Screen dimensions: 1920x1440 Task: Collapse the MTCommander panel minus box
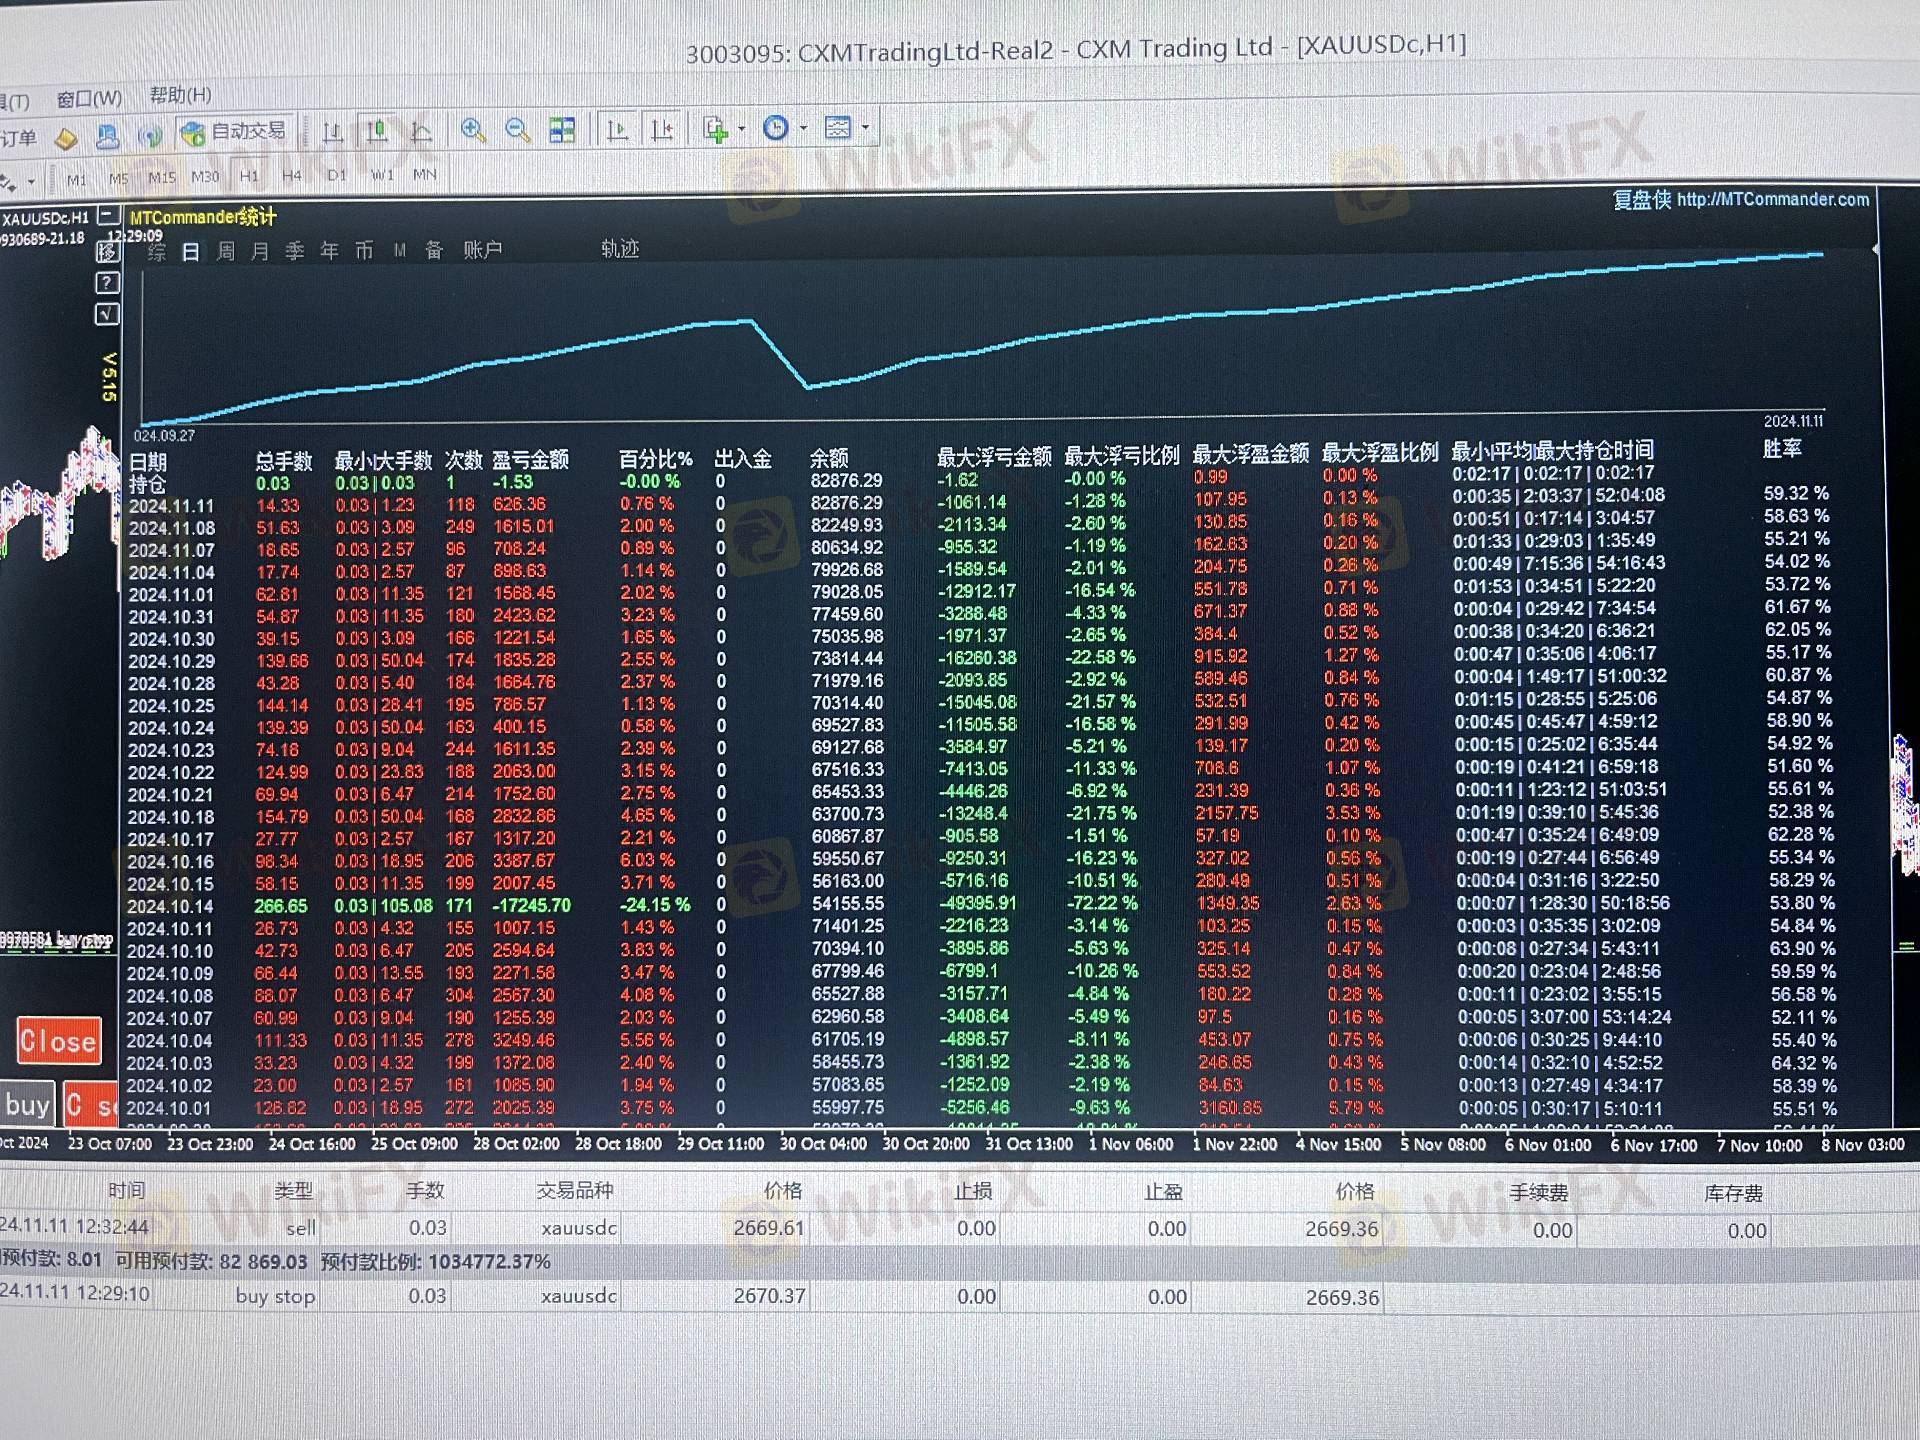point(108,215)
